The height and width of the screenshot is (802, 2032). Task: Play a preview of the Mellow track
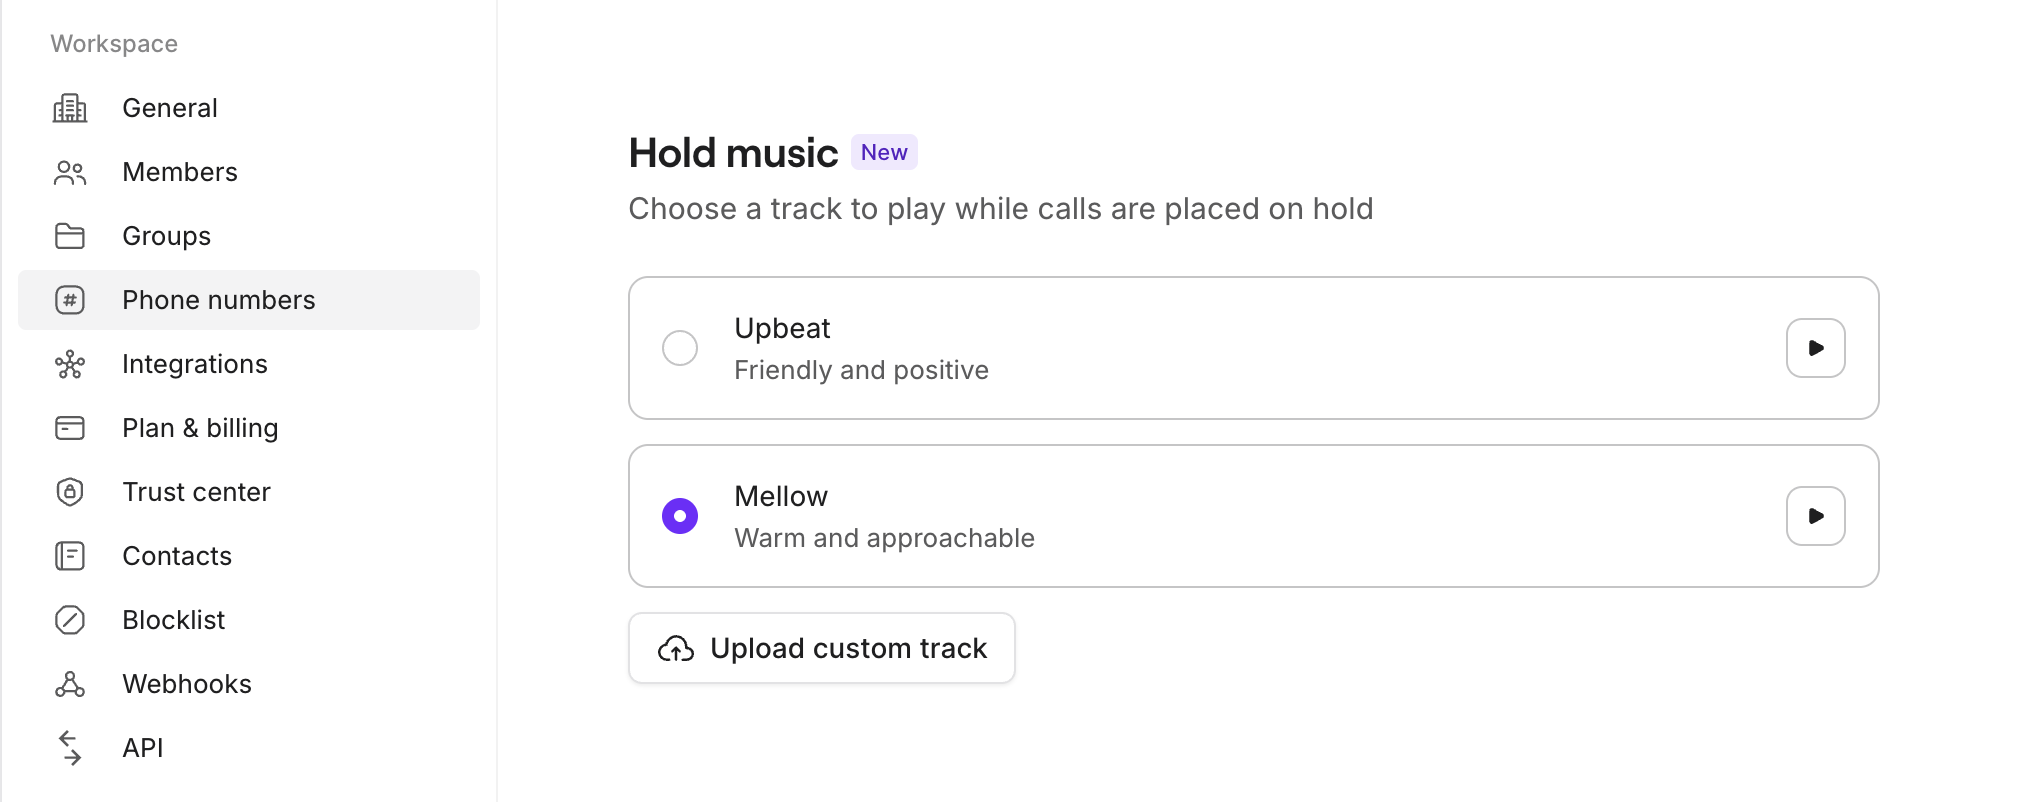click(x=1815, y=515)
